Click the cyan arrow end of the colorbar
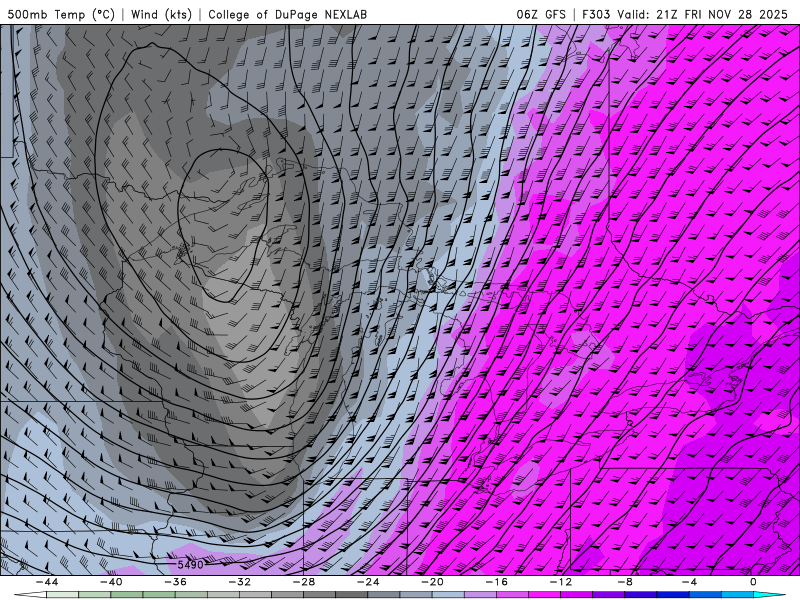This screenshot has height=600, width=800. [770, 595]
